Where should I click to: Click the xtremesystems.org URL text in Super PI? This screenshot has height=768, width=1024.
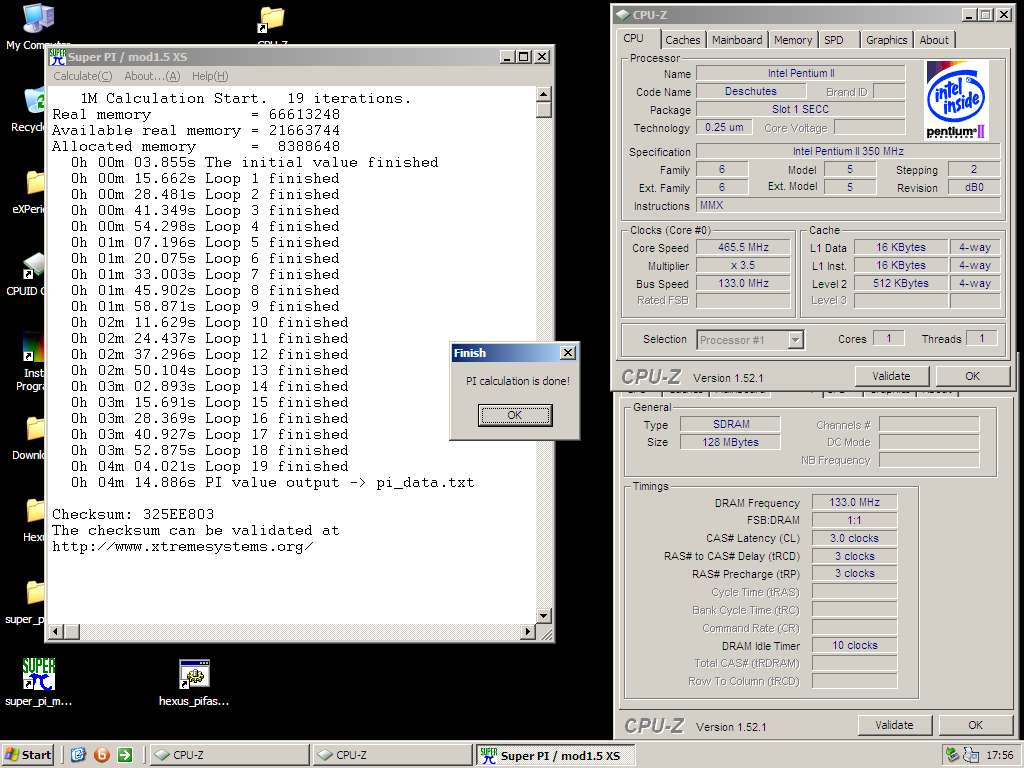[x=183, y=547]
